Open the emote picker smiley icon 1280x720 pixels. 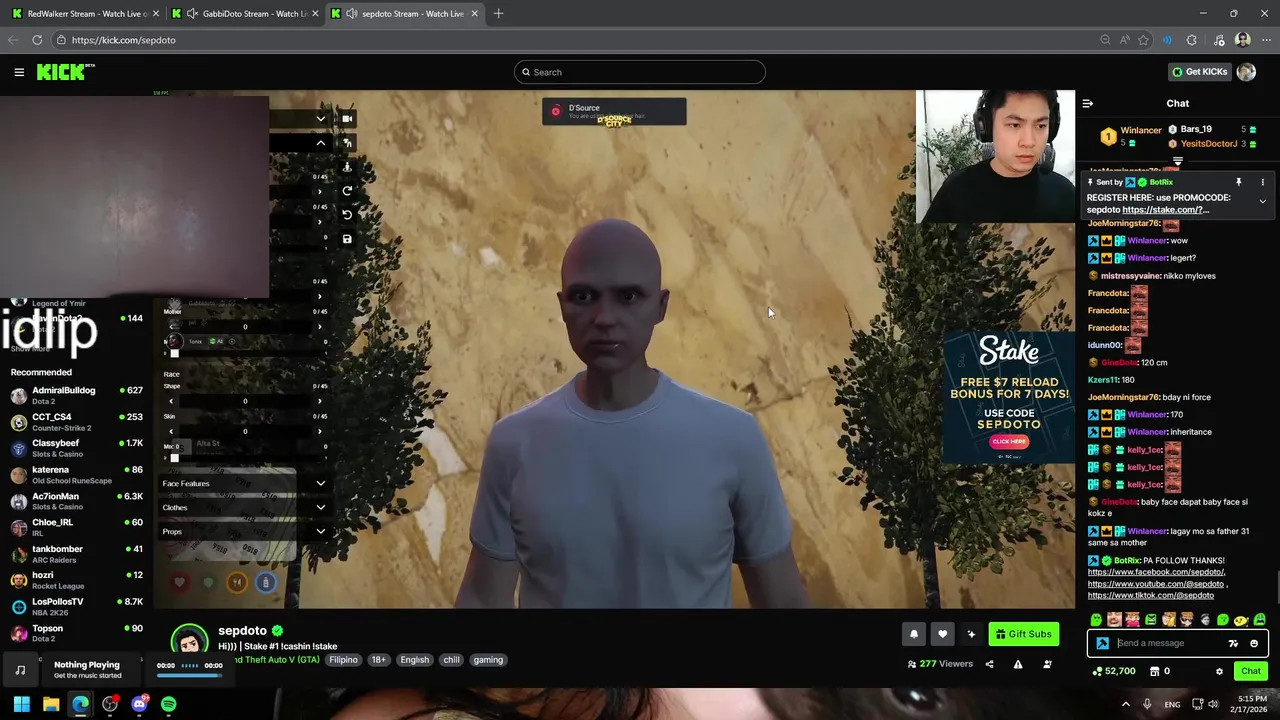click(x=1254, y=644)
